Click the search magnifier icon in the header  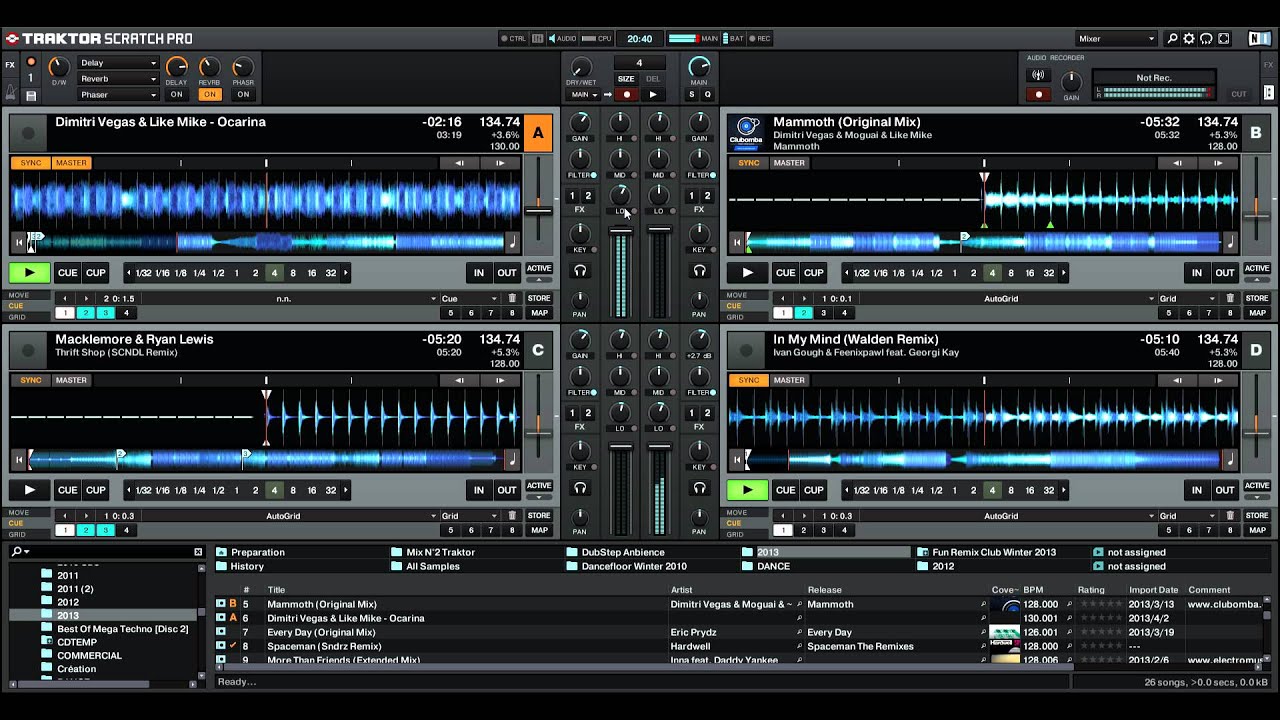pyautogui.click(x=1172, y=39)
